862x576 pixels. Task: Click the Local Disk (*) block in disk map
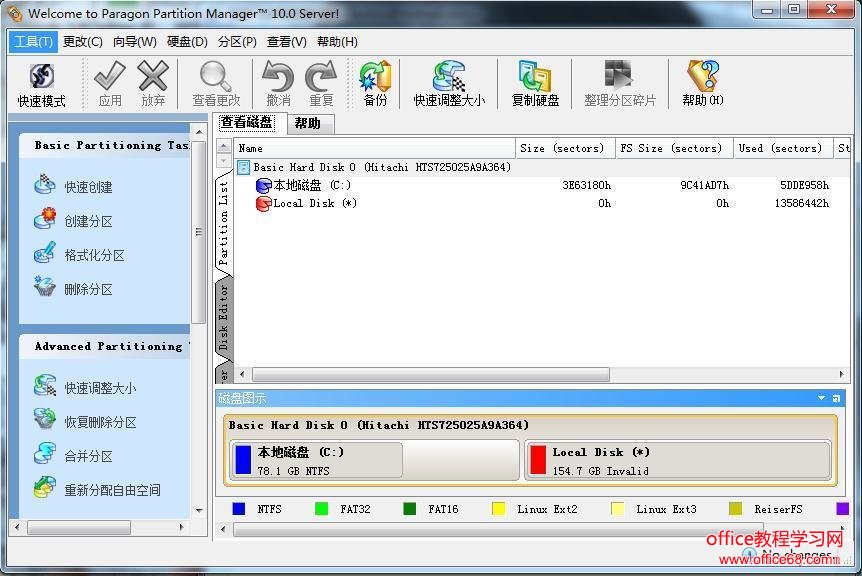[x=677, y=460]
